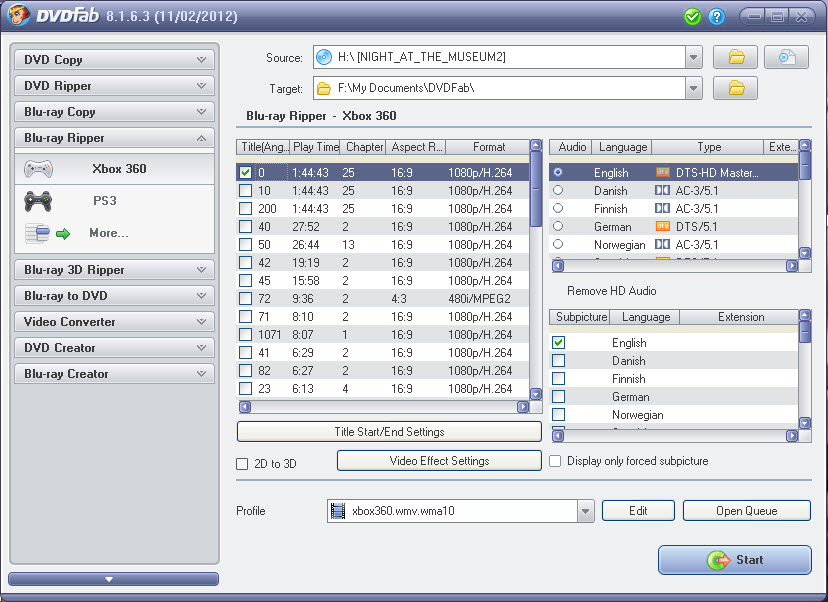Click the Remove HD Audio label
The height and width of the screenshot is (602, 828).
click(x=611, y=291)
